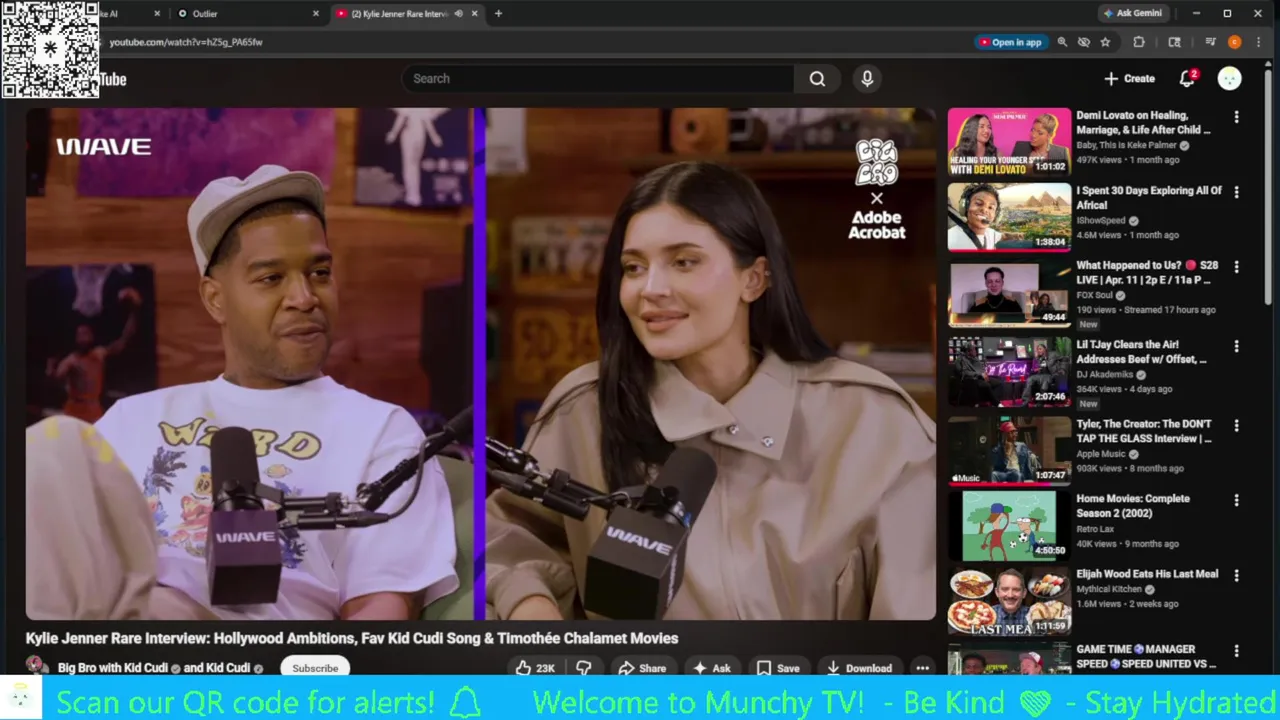Click the youtube.com address bar URL
The width and height of the screenshot is (1280, 720).
(186, 42)
